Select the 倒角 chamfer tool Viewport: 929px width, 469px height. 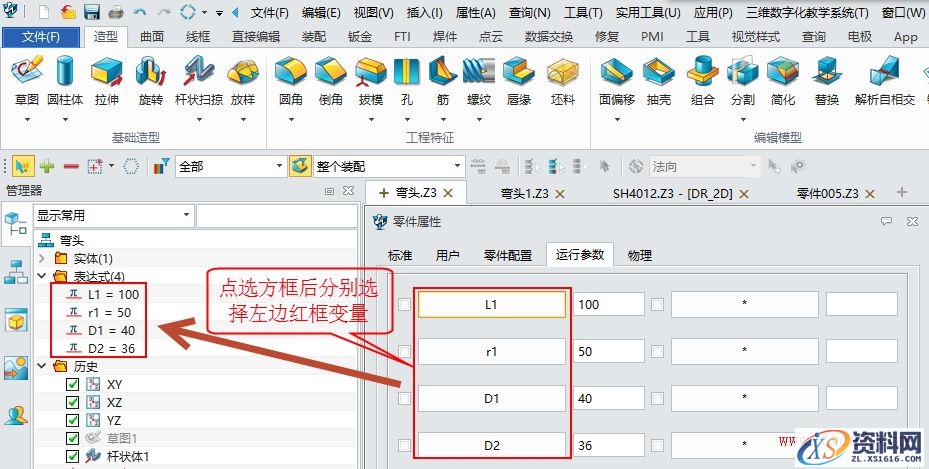pyautogui.click(x=331, y=81)
